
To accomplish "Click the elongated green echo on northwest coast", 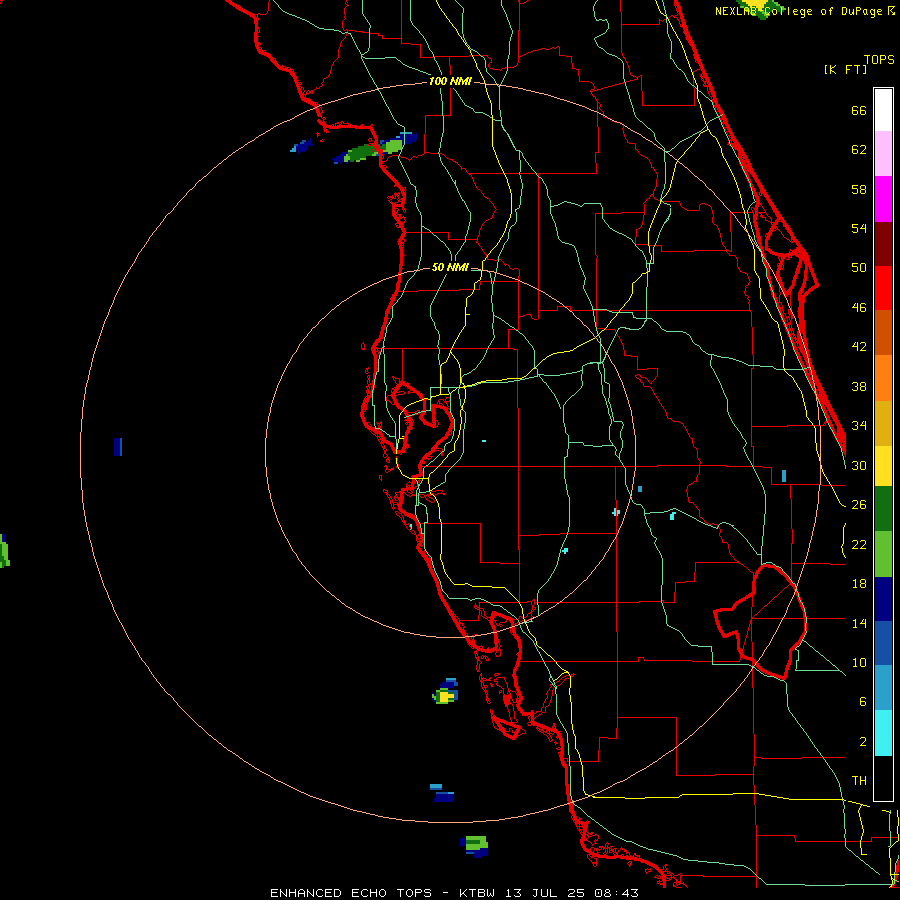I will (x=375, y=148).
